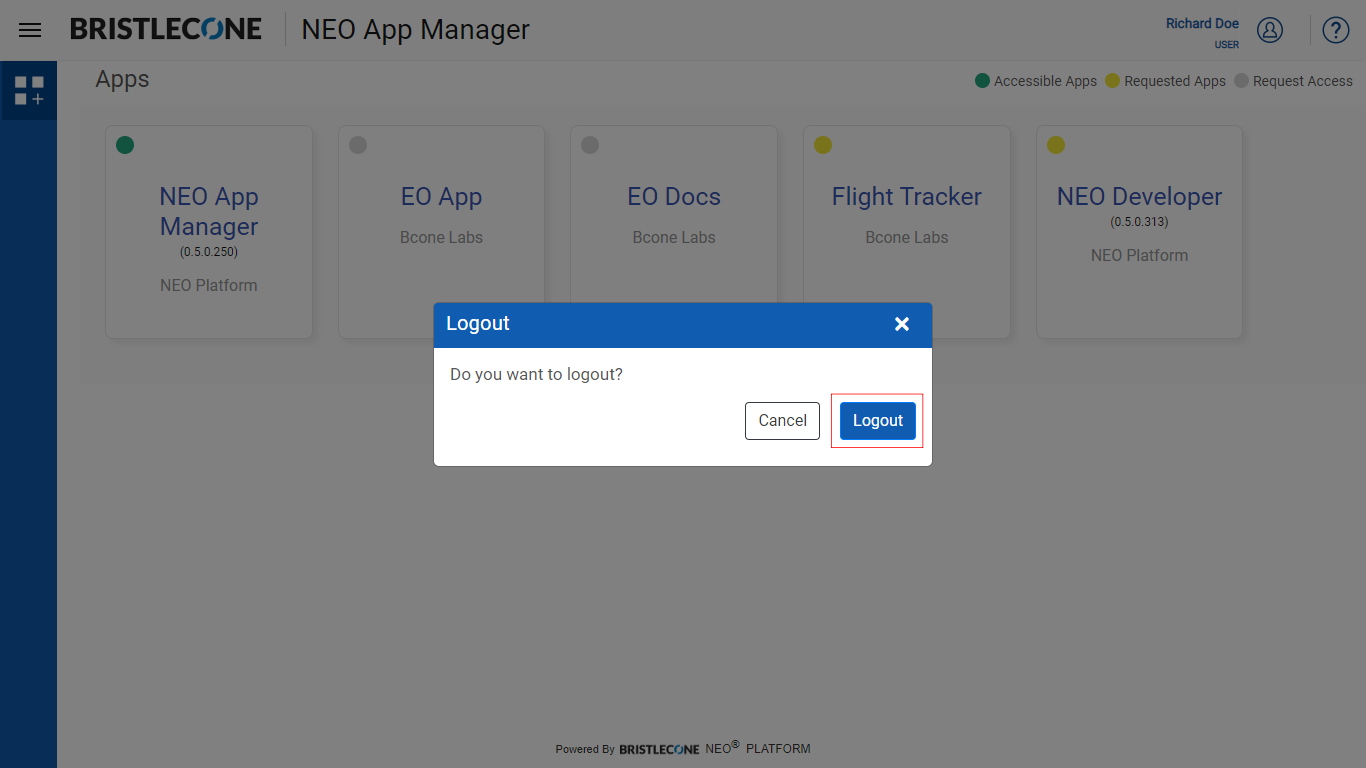
Task: Close the Logout dialog with X
Action: click(x=902, y=324)
